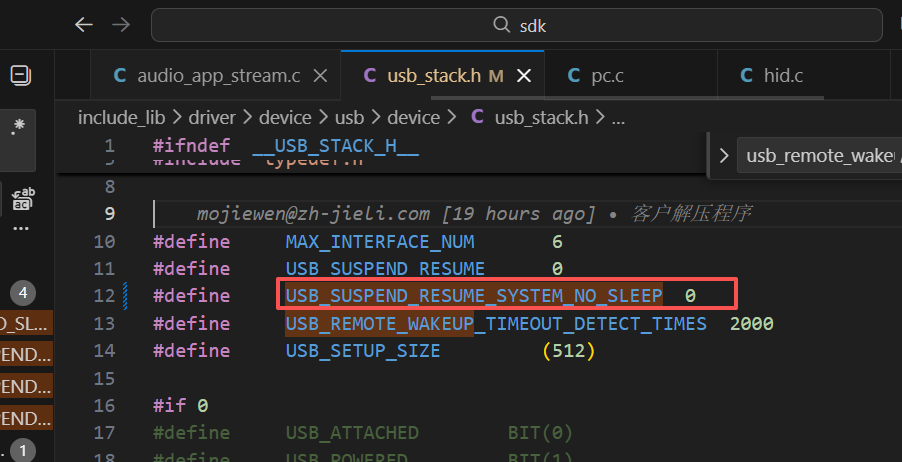
Task: Click USB_SUSPEND_RESUME_SYSTEM_NO_SLEEP macro name
Action: tap(474, 296)
